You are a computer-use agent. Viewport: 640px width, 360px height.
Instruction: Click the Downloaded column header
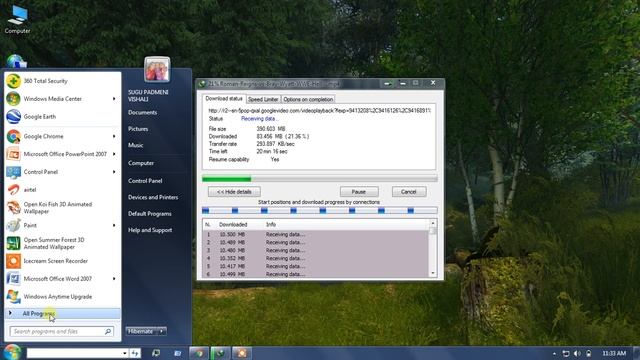tap(233, 224)
